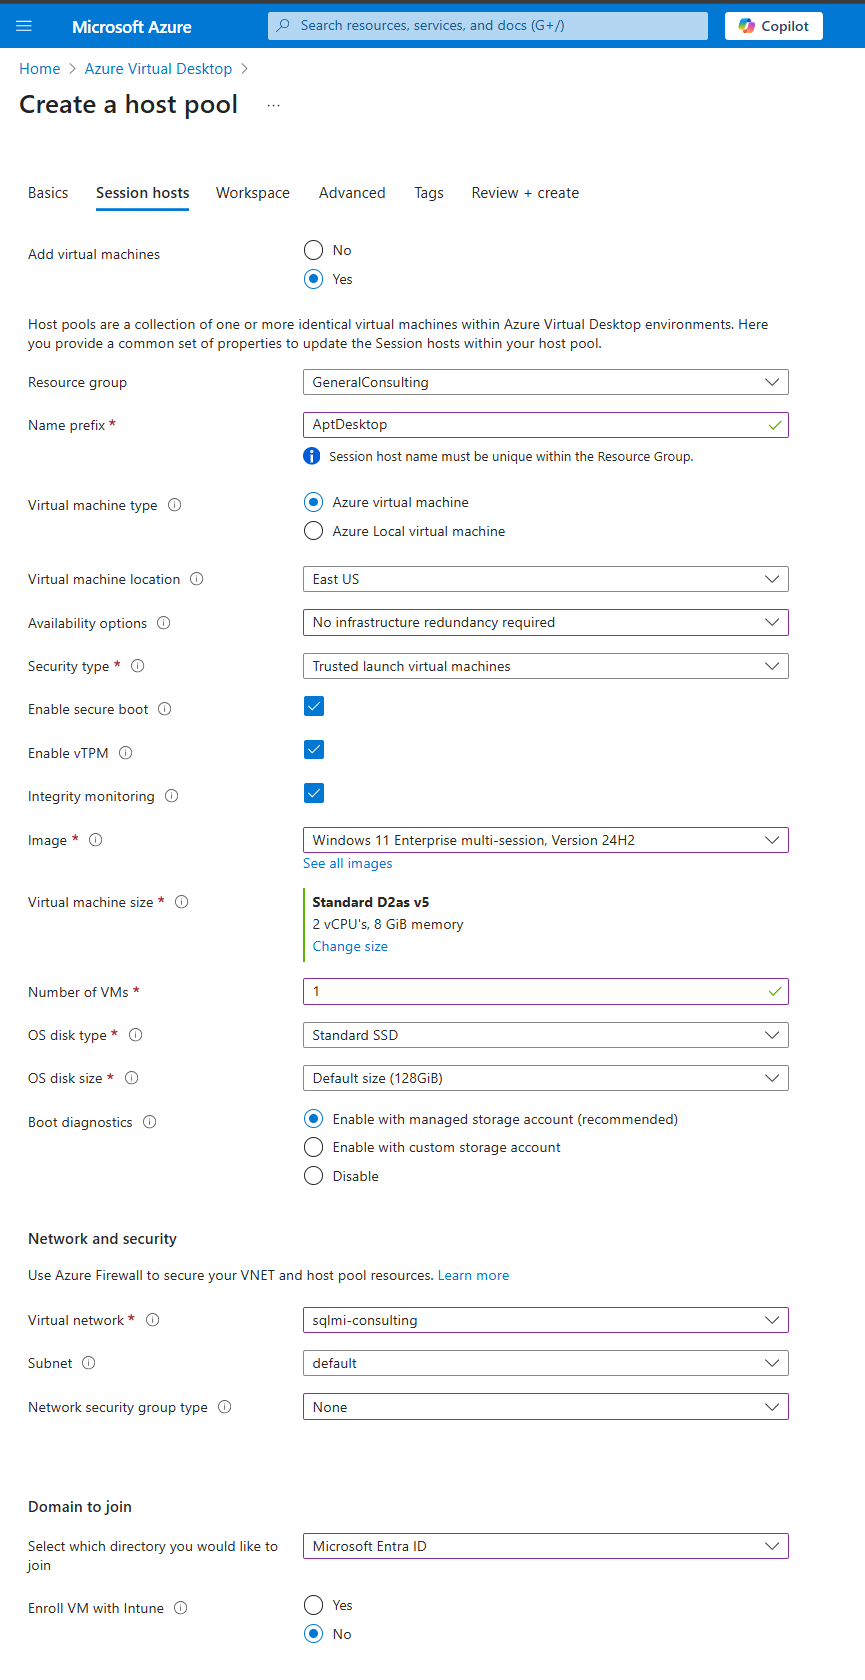
Task: Click info icon beside Availability options
Action: point(164,623)
